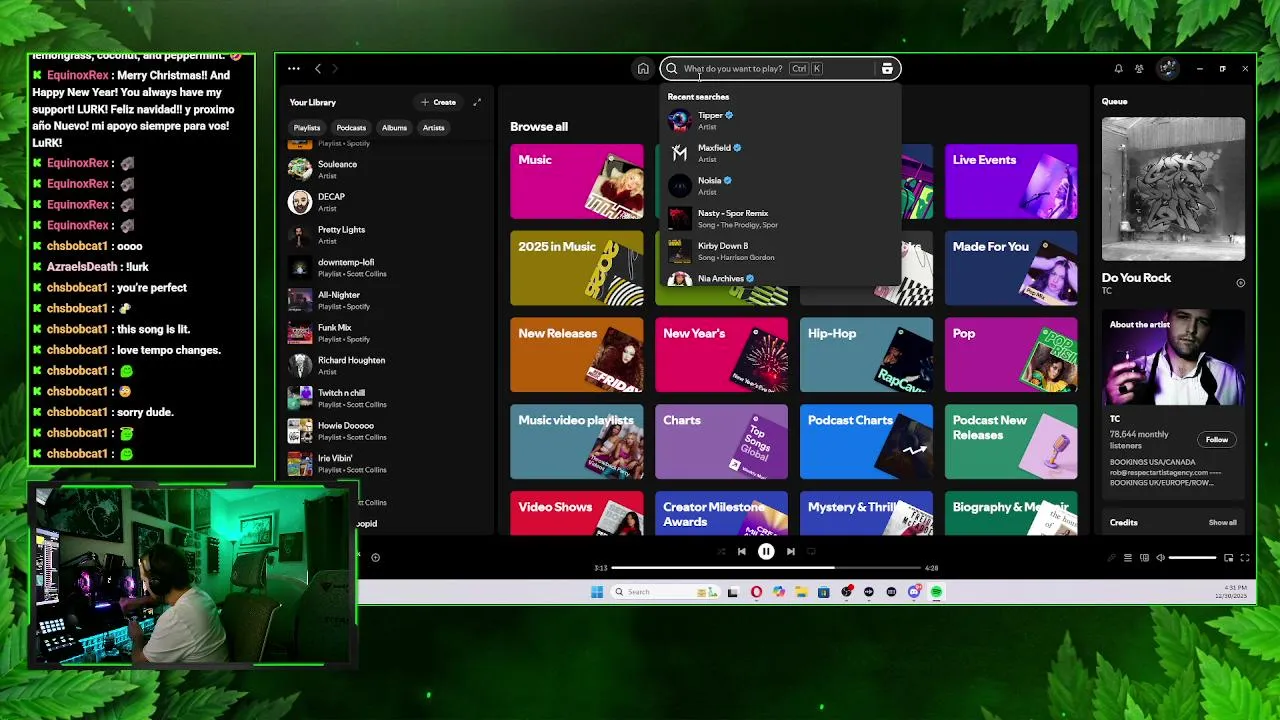Toggle the Queue panel button

tap(1128, 558)
